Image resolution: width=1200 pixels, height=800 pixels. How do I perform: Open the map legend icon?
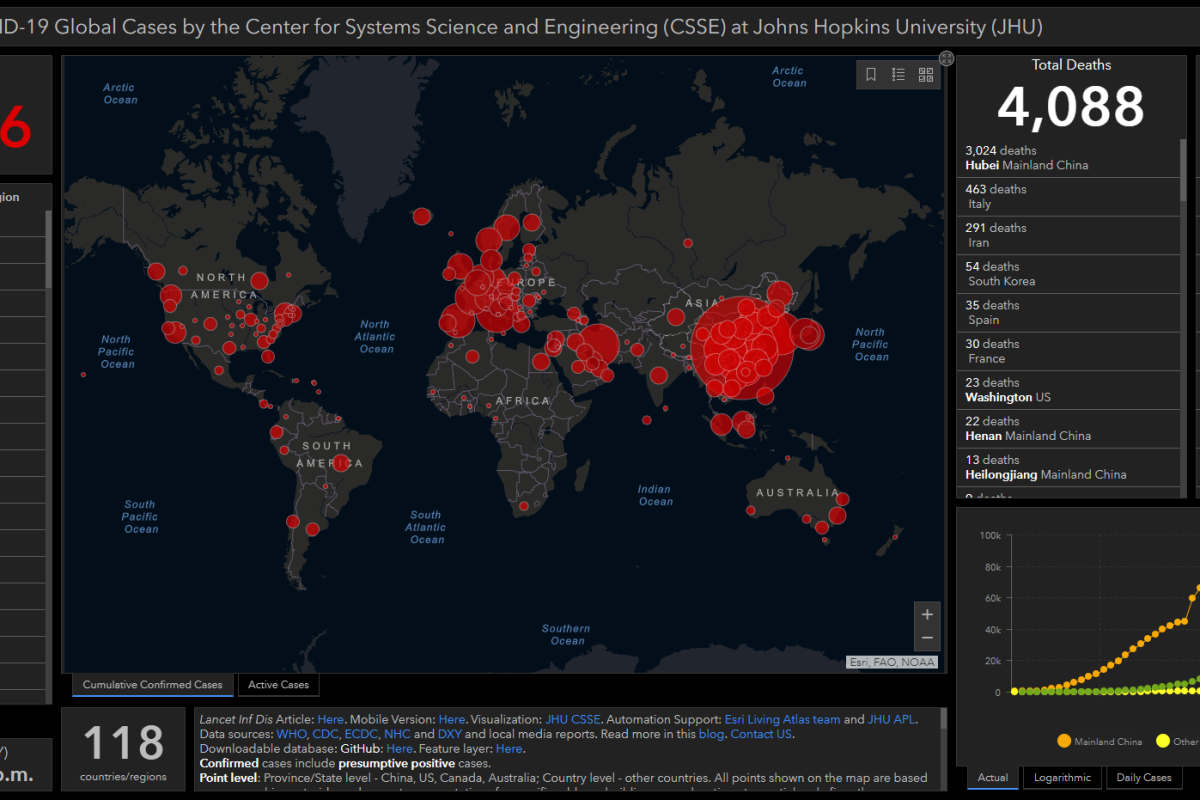(898, 74)
